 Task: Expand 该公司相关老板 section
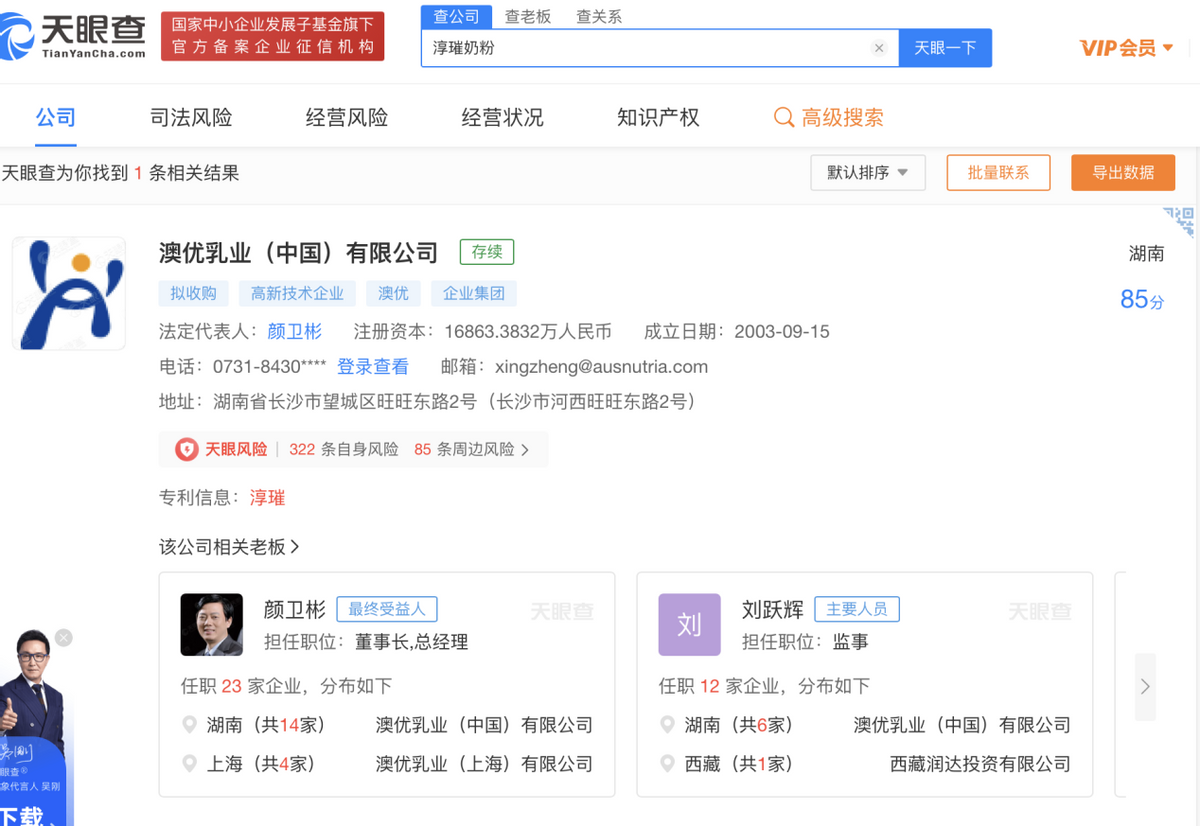(x=230, y=547)
